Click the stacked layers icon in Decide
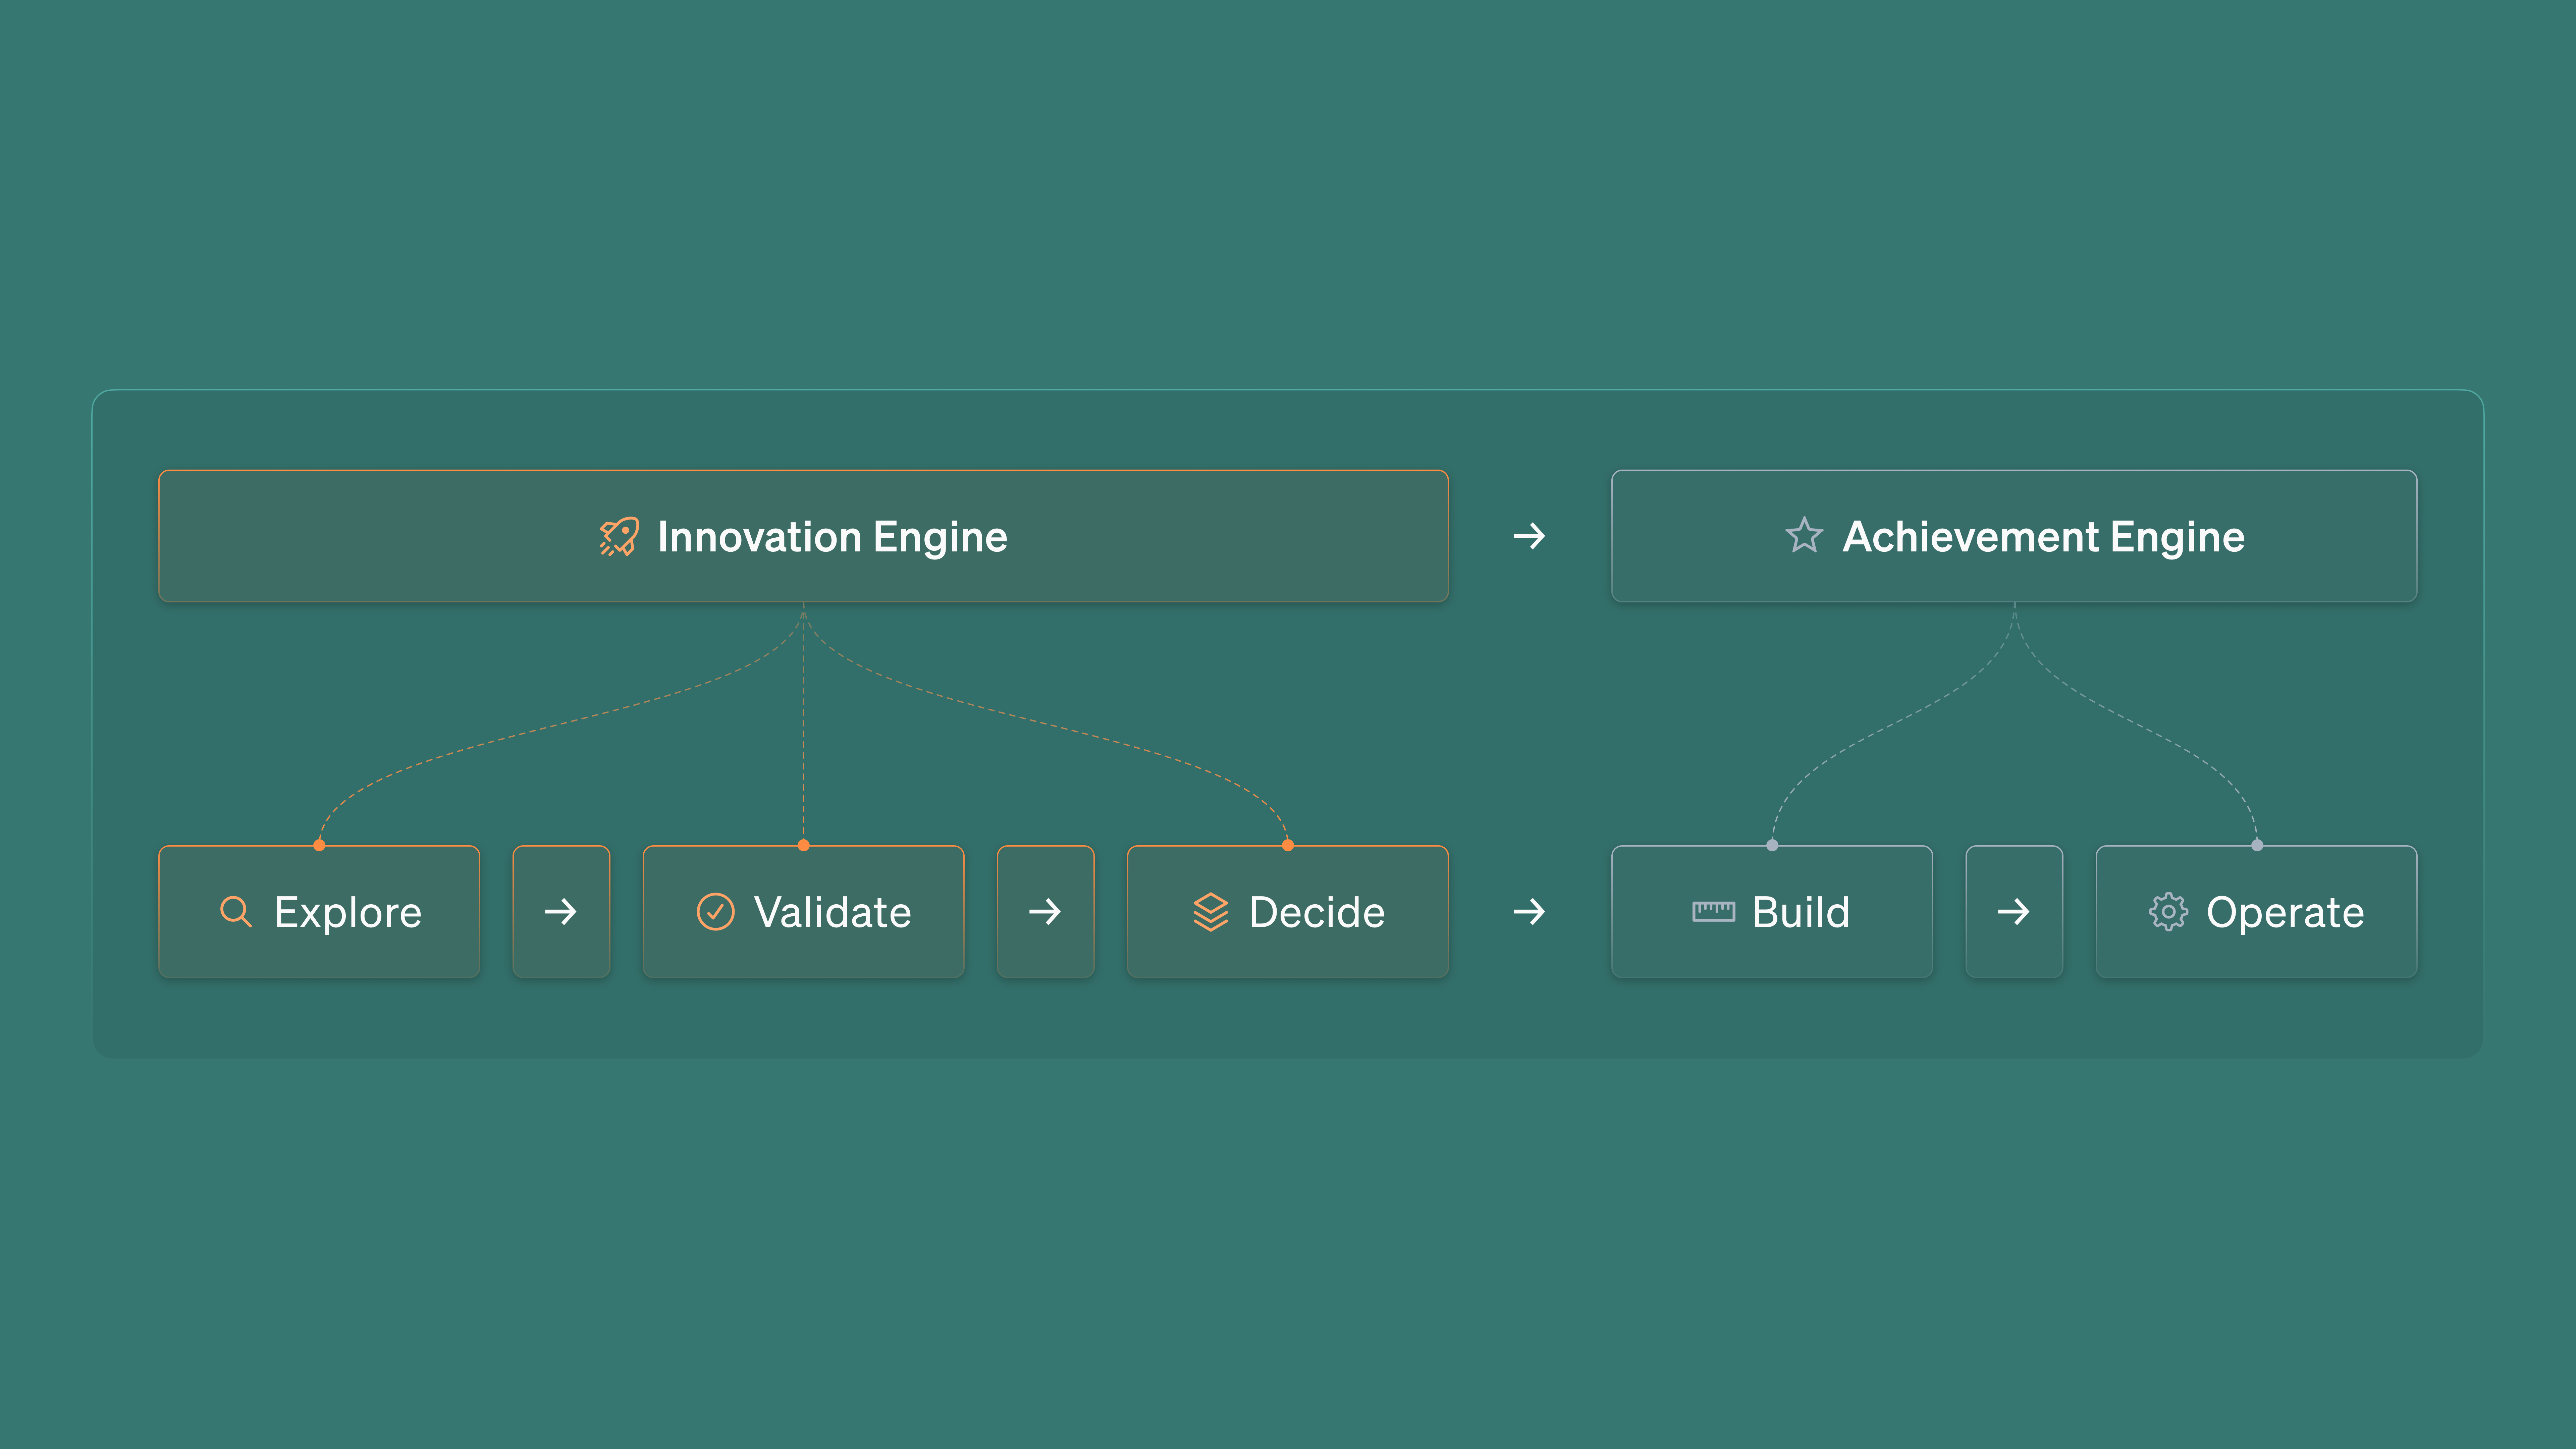This screenshot has width=2576, height=1449. click(x=1210, y=912)
